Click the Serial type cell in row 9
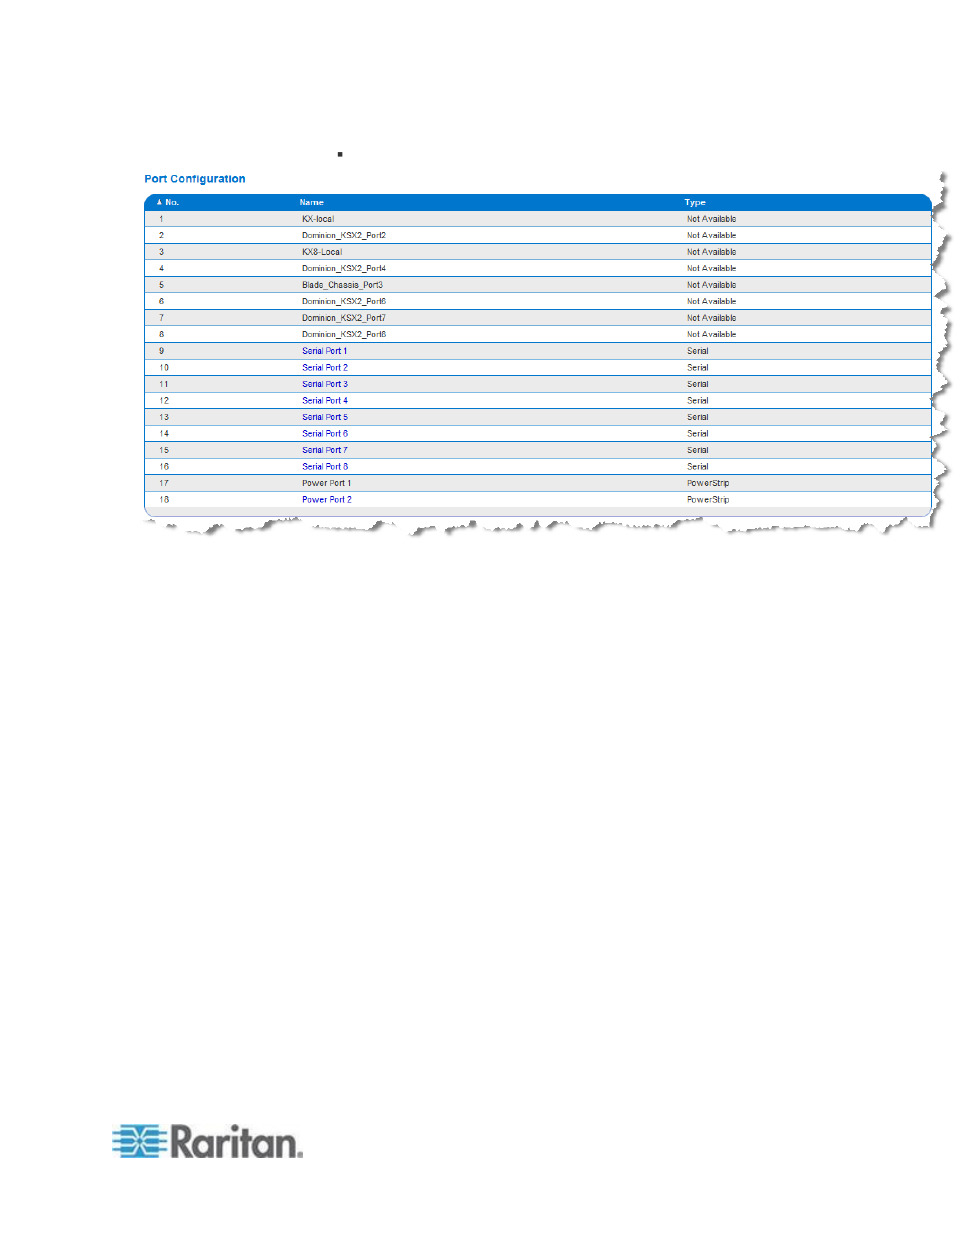954x1235 pixels. (697, 351)
